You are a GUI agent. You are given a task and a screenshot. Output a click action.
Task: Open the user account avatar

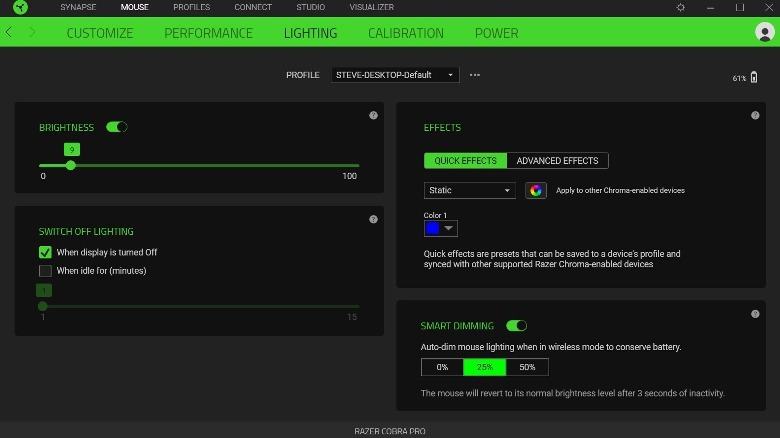(x=764, y=32)
